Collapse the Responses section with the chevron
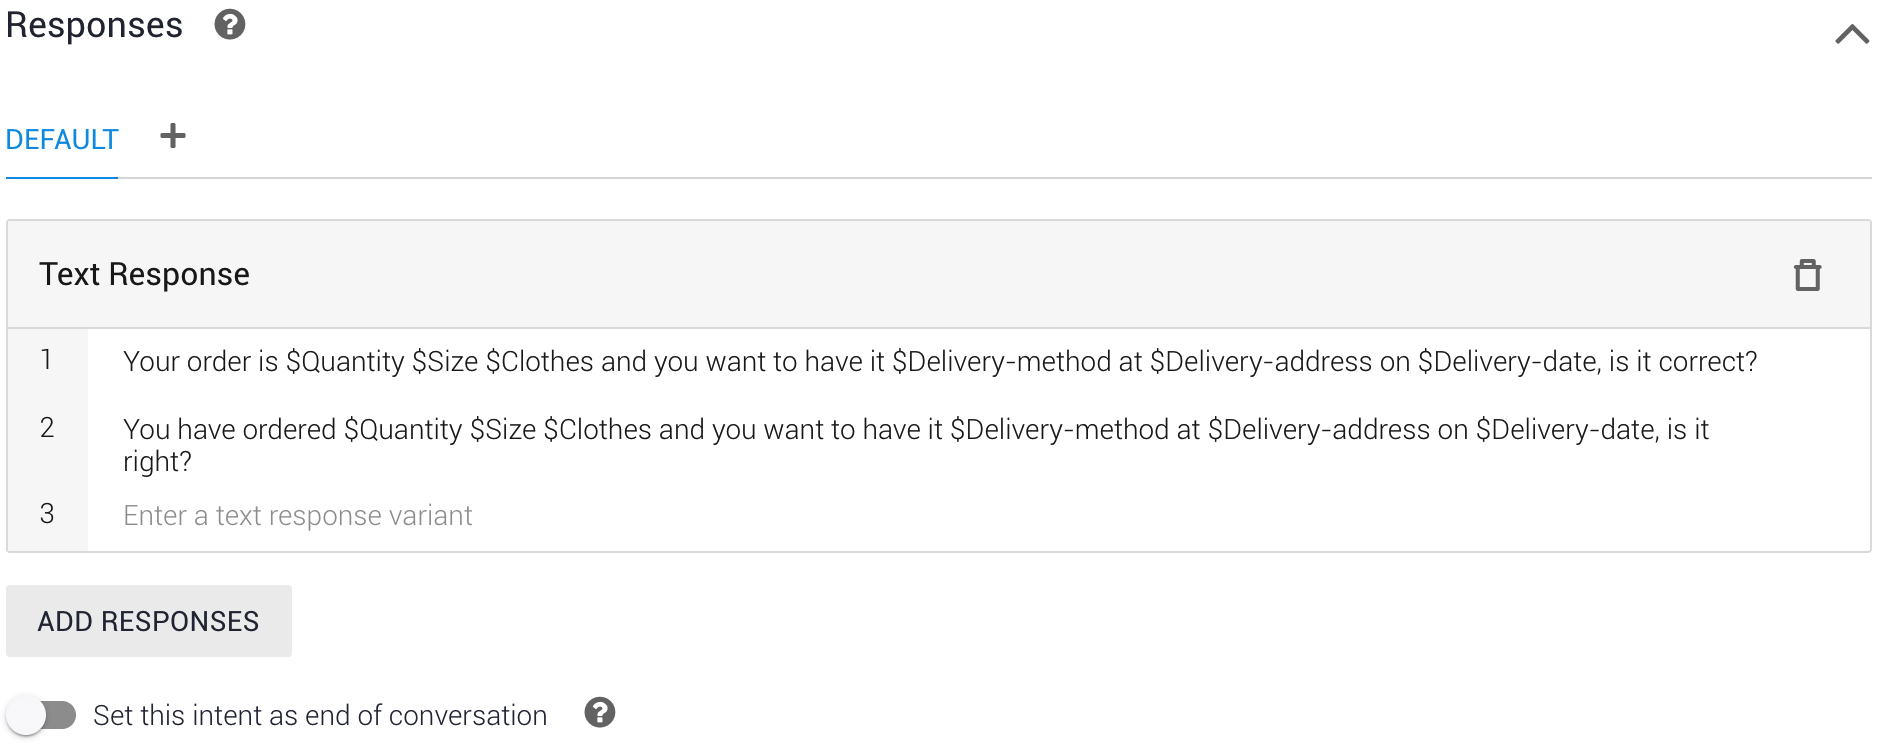Screen dimensions: 1889x748 [x=1851, y=34]
